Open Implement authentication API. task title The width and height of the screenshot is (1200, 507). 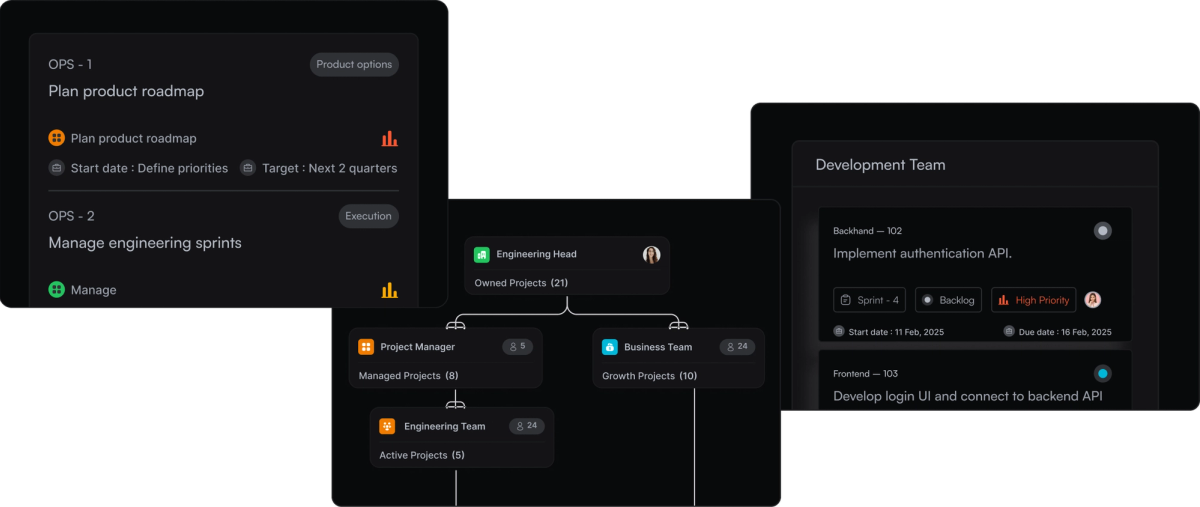point(923,254)
